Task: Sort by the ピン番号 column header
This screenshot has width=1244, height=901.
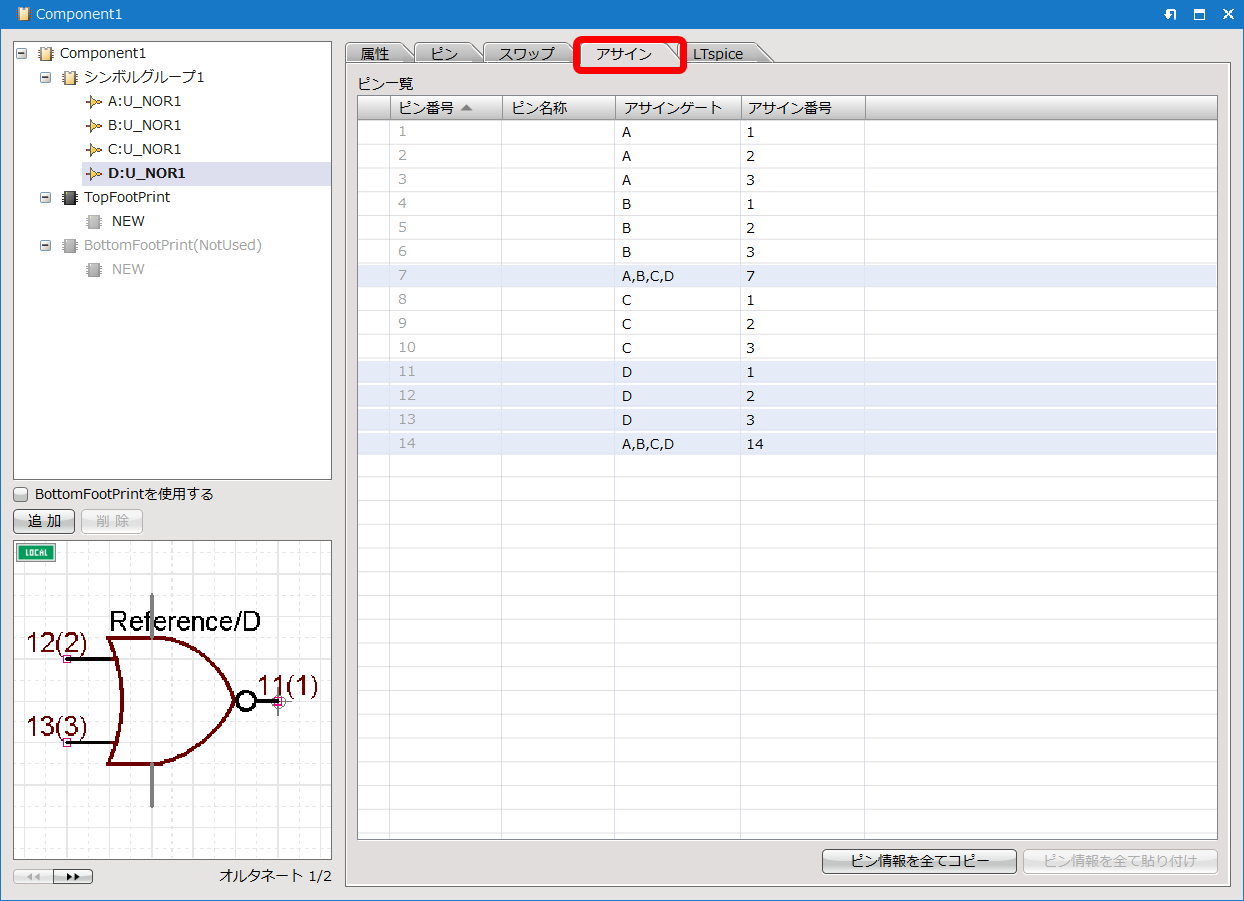Action: point(435,108)
